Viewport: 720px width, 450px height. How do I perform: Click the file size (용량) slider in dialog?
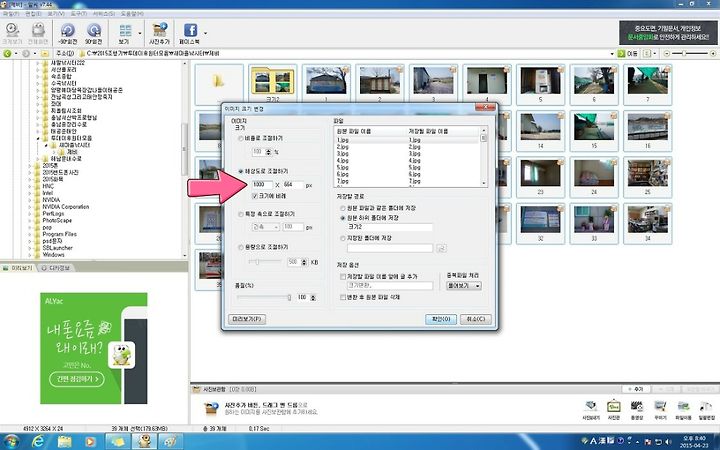265,262
